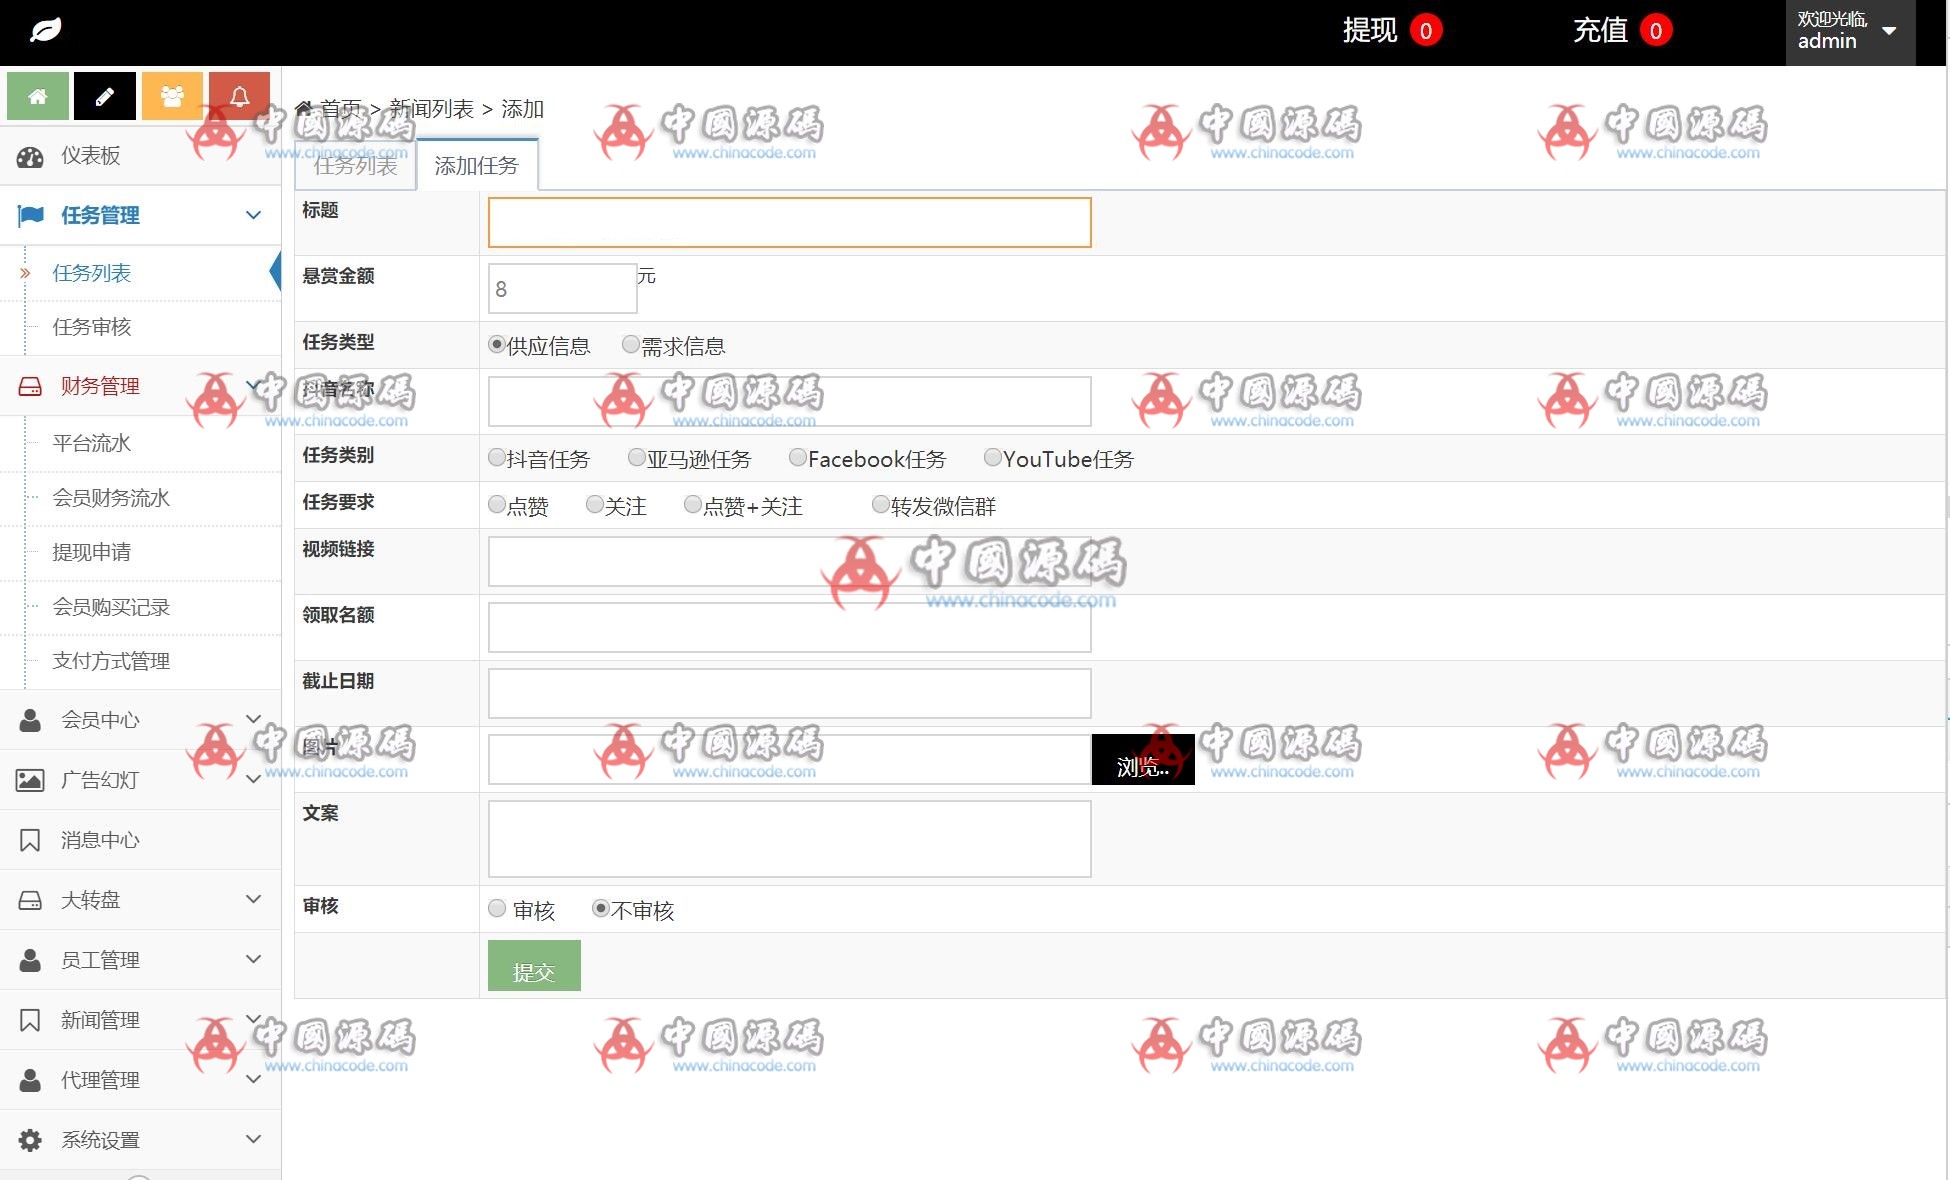
Task: Collapse the 任务管理 menu chevron
Action: pyautogui.click(x=254, y=215)
